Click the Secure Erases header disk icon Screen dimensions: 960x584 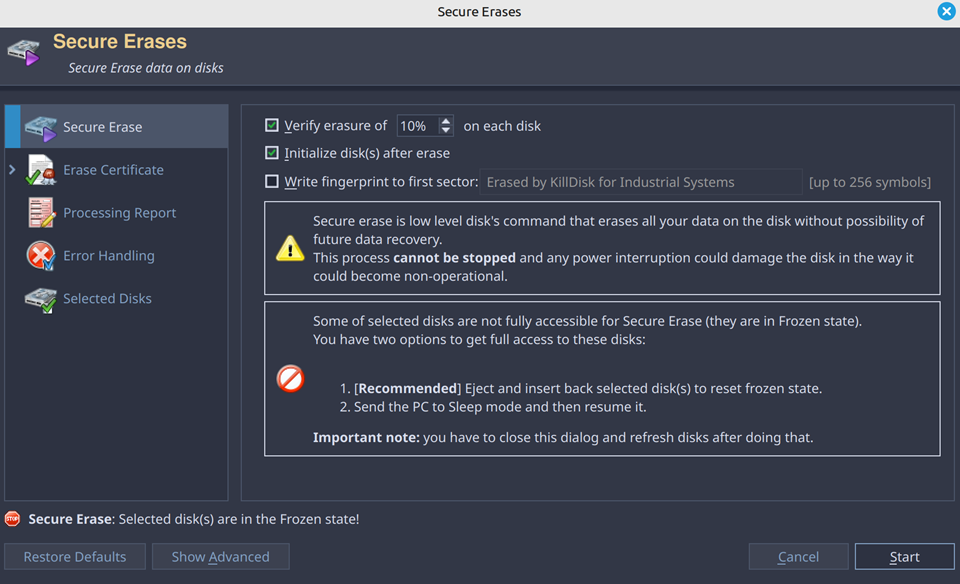point(23,52)
